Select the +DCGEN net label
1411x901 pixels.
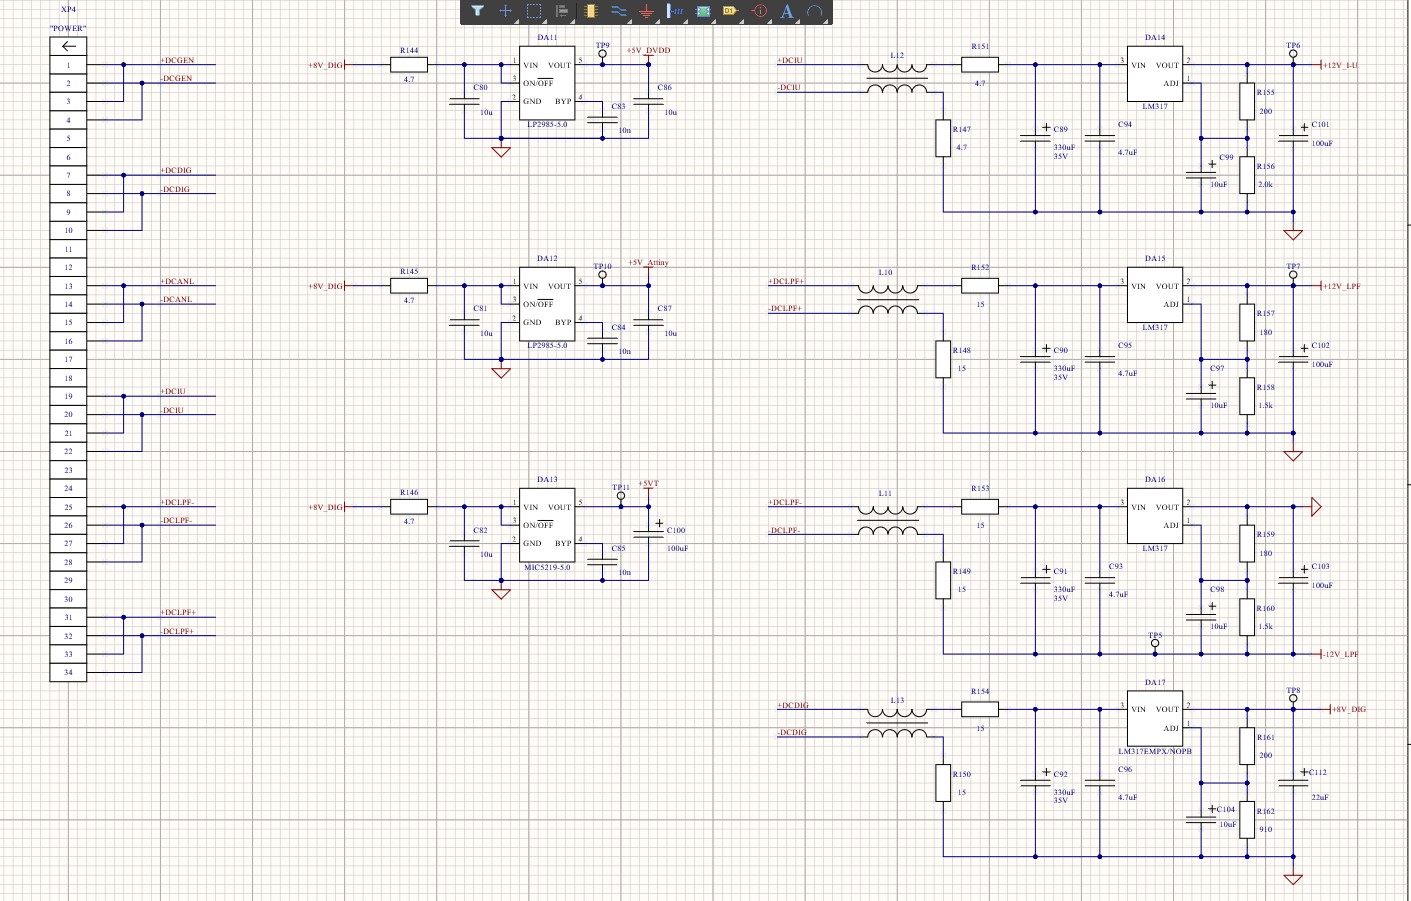pos(177,60)
